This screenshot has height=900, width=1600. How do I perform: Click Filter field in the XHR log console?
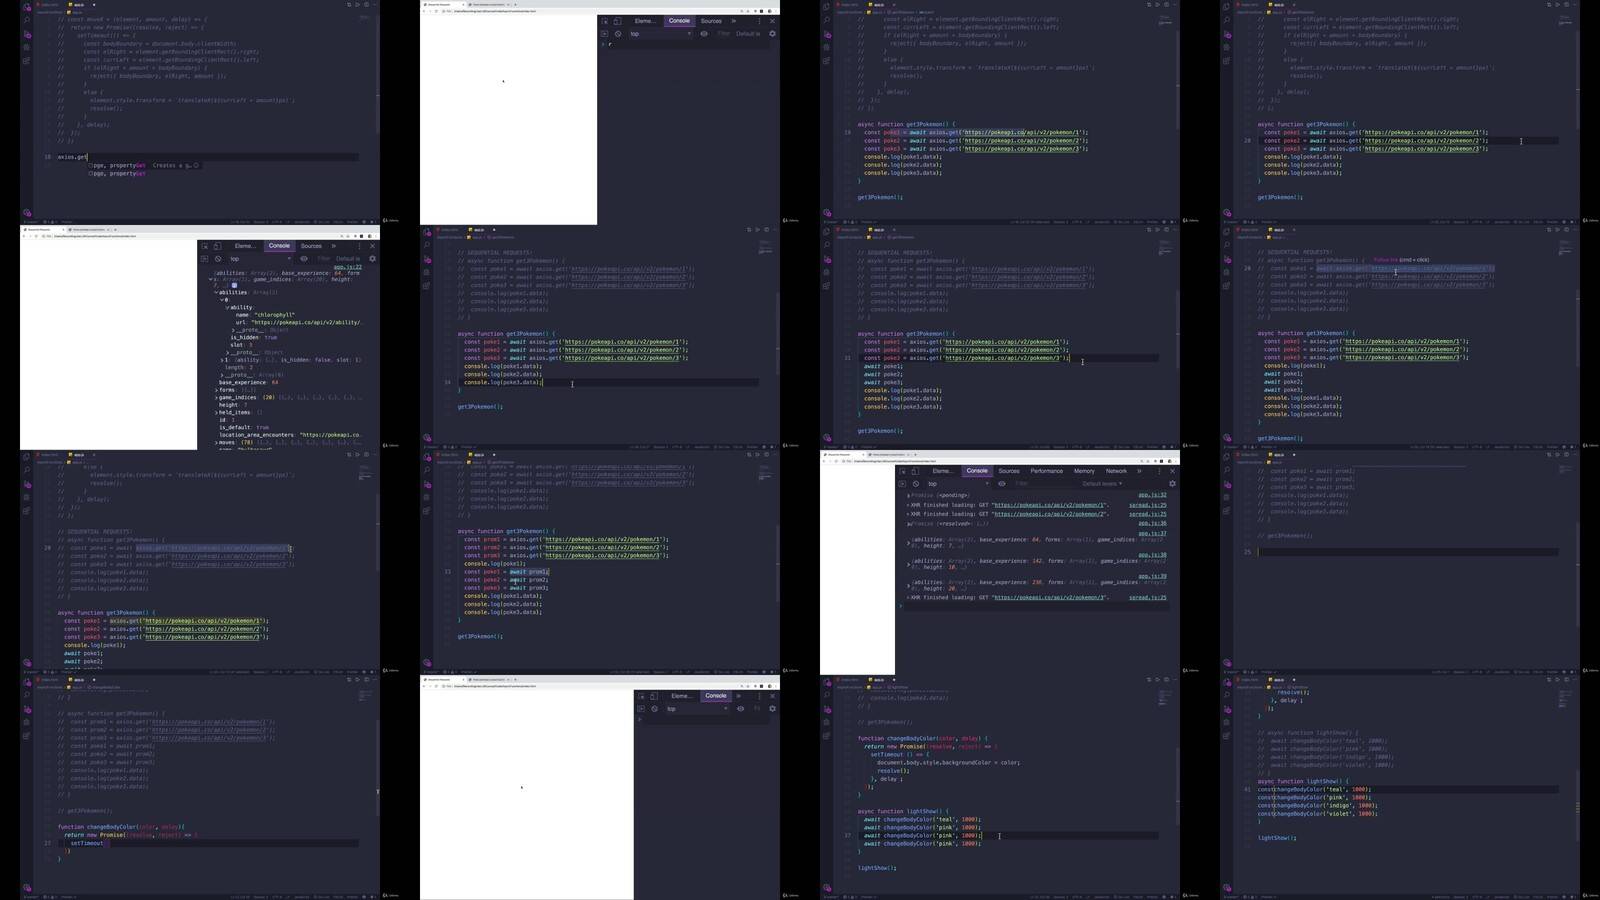tap(1045, 484)
